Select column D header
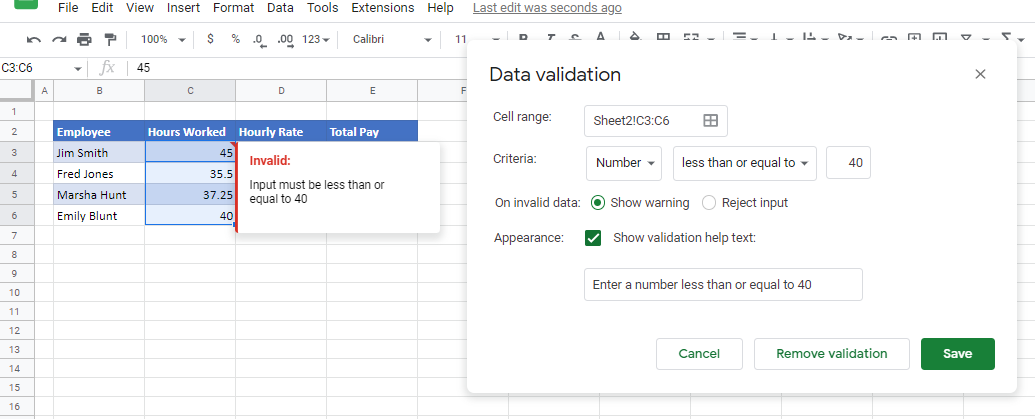Viewport: 1035px width, 419px height. point(281,91)
